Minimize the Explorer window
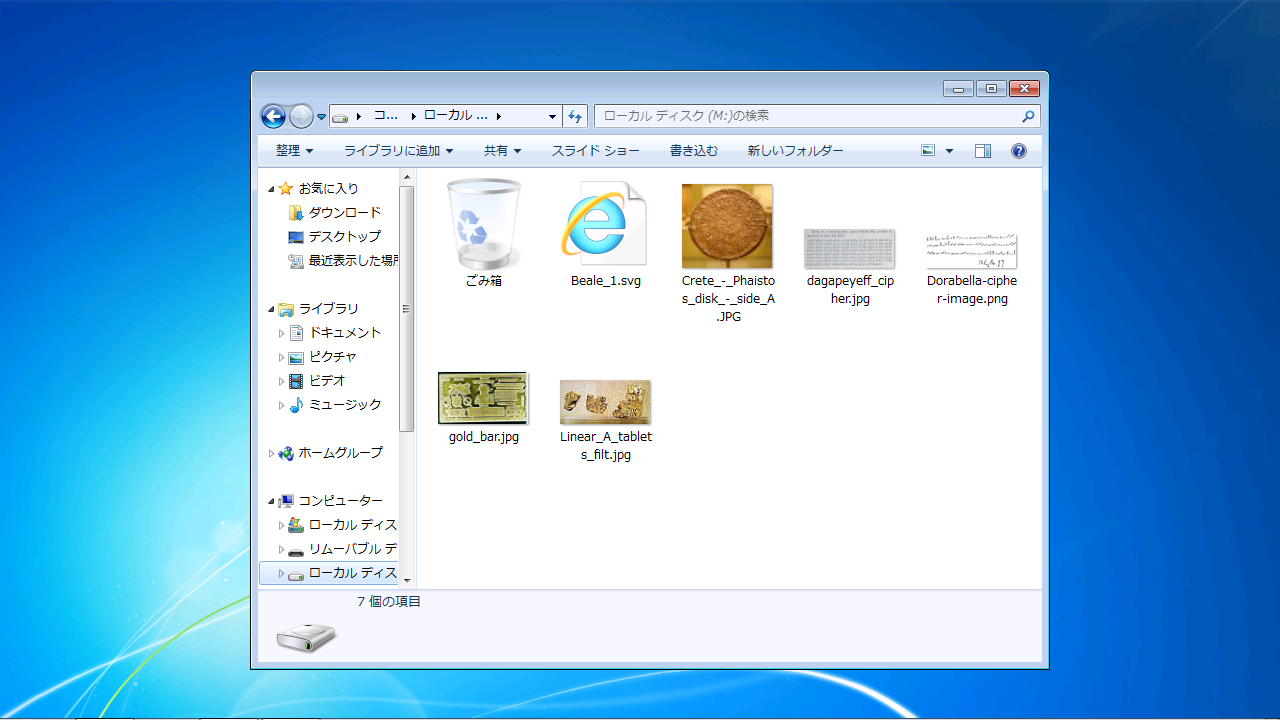Image resolution: width=1280 pixels, height=720 pixels. 957,89
